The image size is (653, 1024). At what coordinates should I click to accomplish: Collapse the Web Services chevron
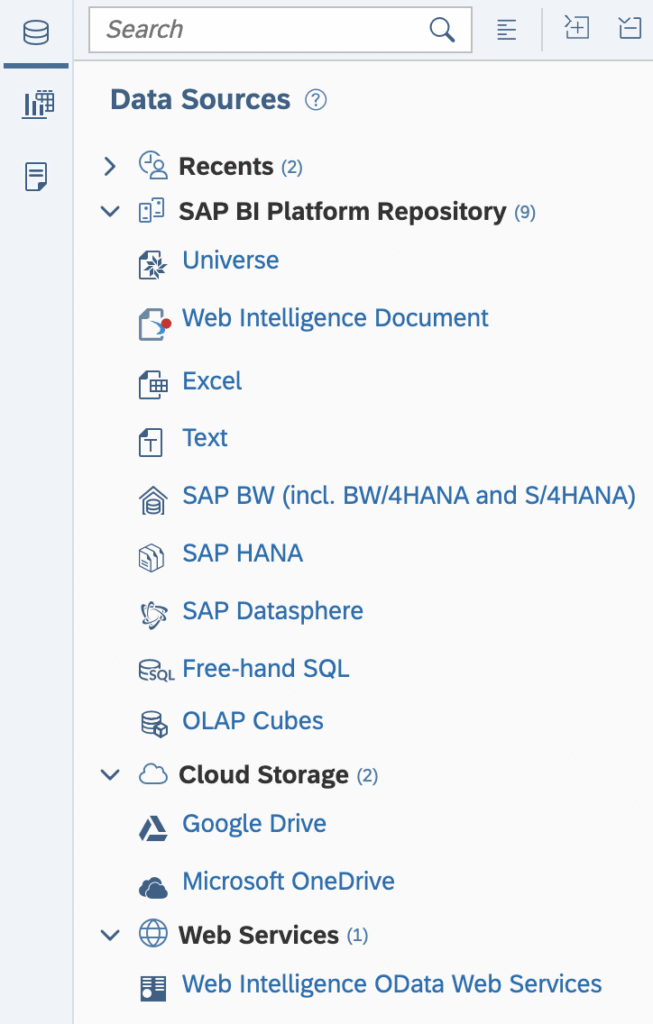coord(110,935)
